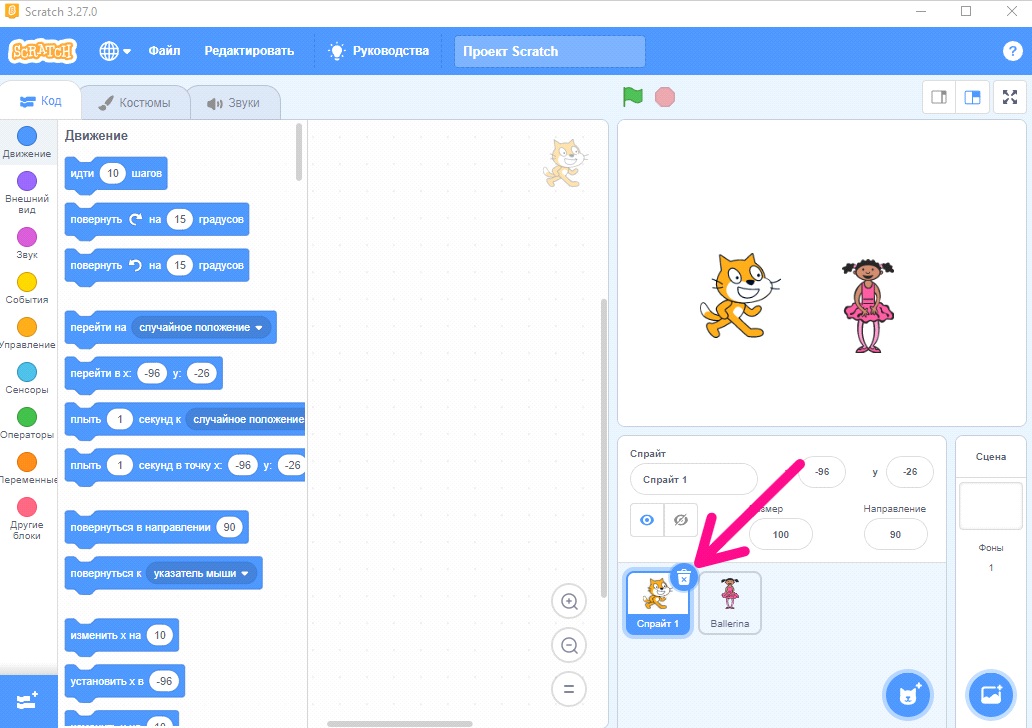Click 90 value in повернуться в направлении block
The height and width of the screenshot is (728, 1032).
[229, 527]
